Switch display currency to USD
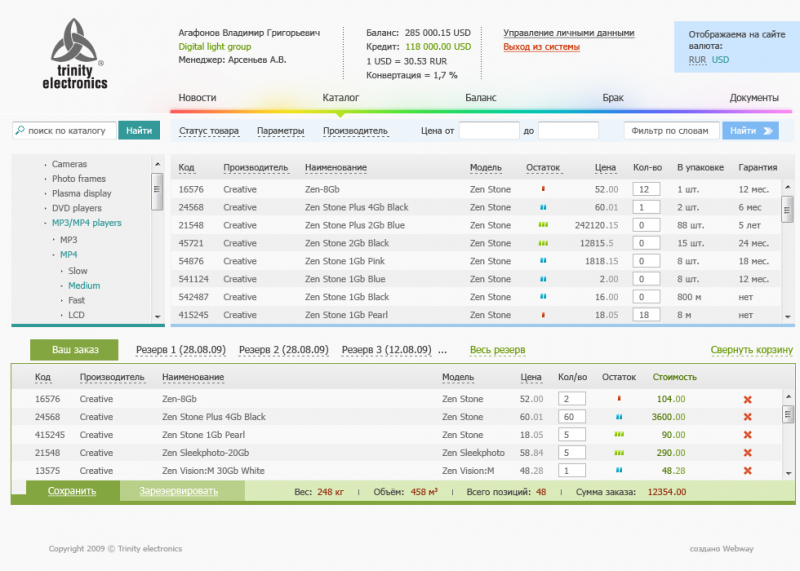This screenshot has height=571, width=800. click(x=720, y=60)
